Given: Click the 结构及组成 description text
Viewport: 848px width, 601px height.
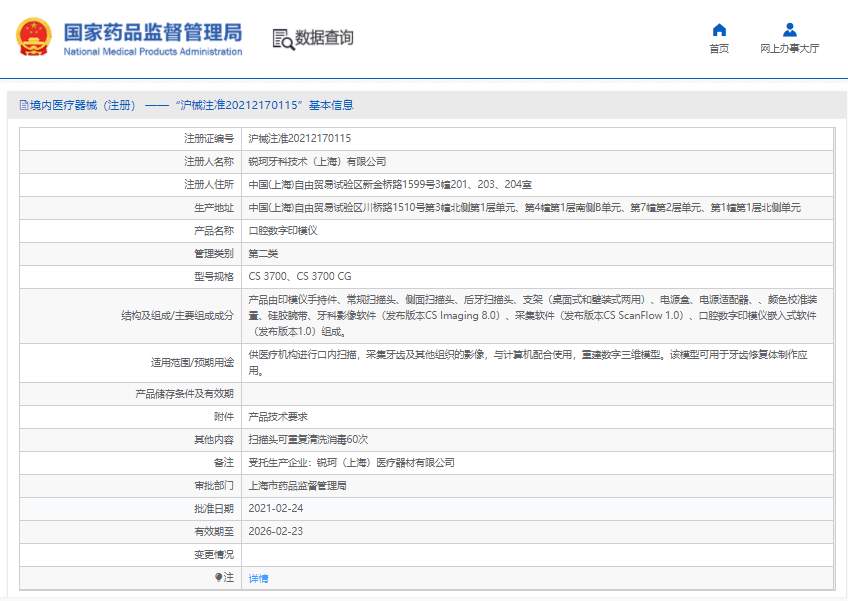Looking at the screenshot, I should click(x=533, y=315).
